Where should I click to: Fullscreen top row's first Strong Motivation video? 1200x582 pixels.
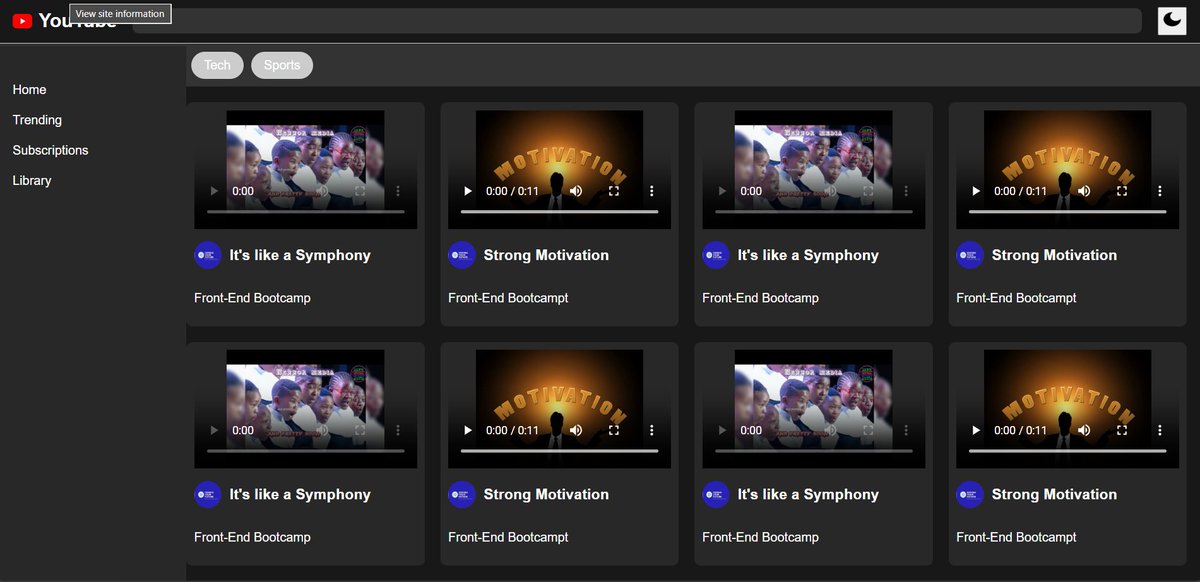pyautogui.click(x=614, y=191)
